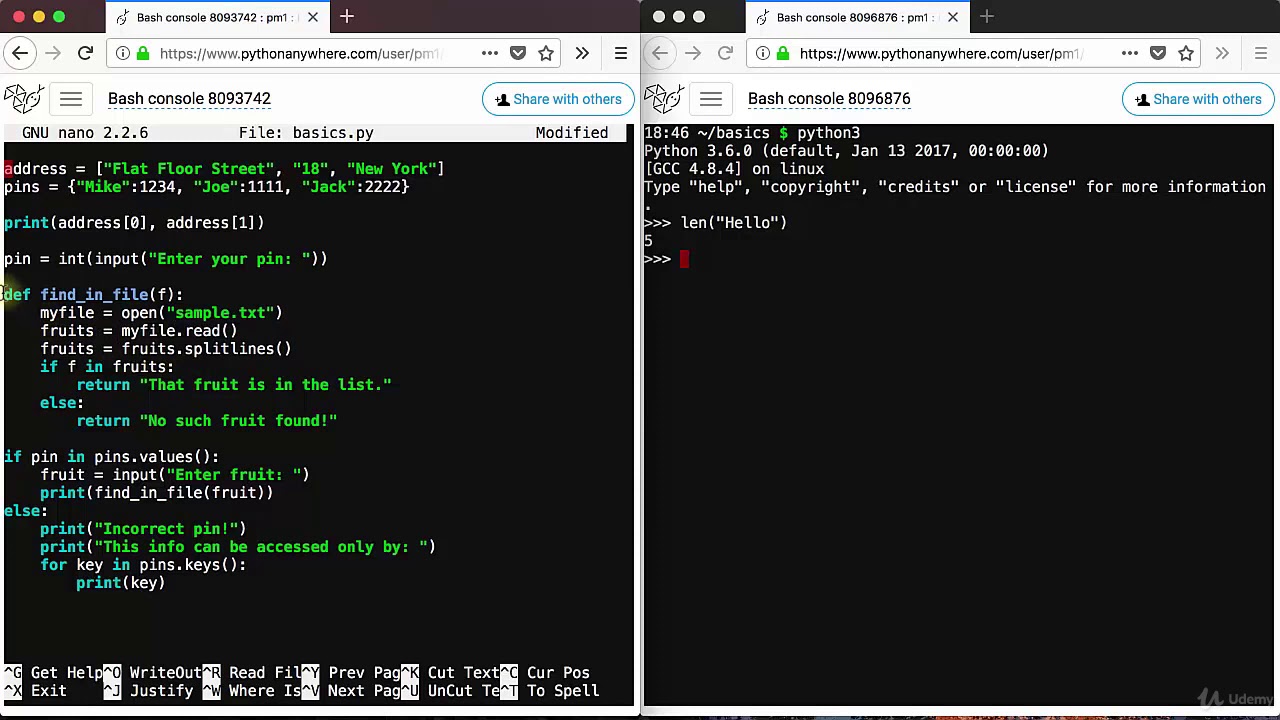
Task: Open Firefox hamburger menu in left window
Action: (621, 53)
